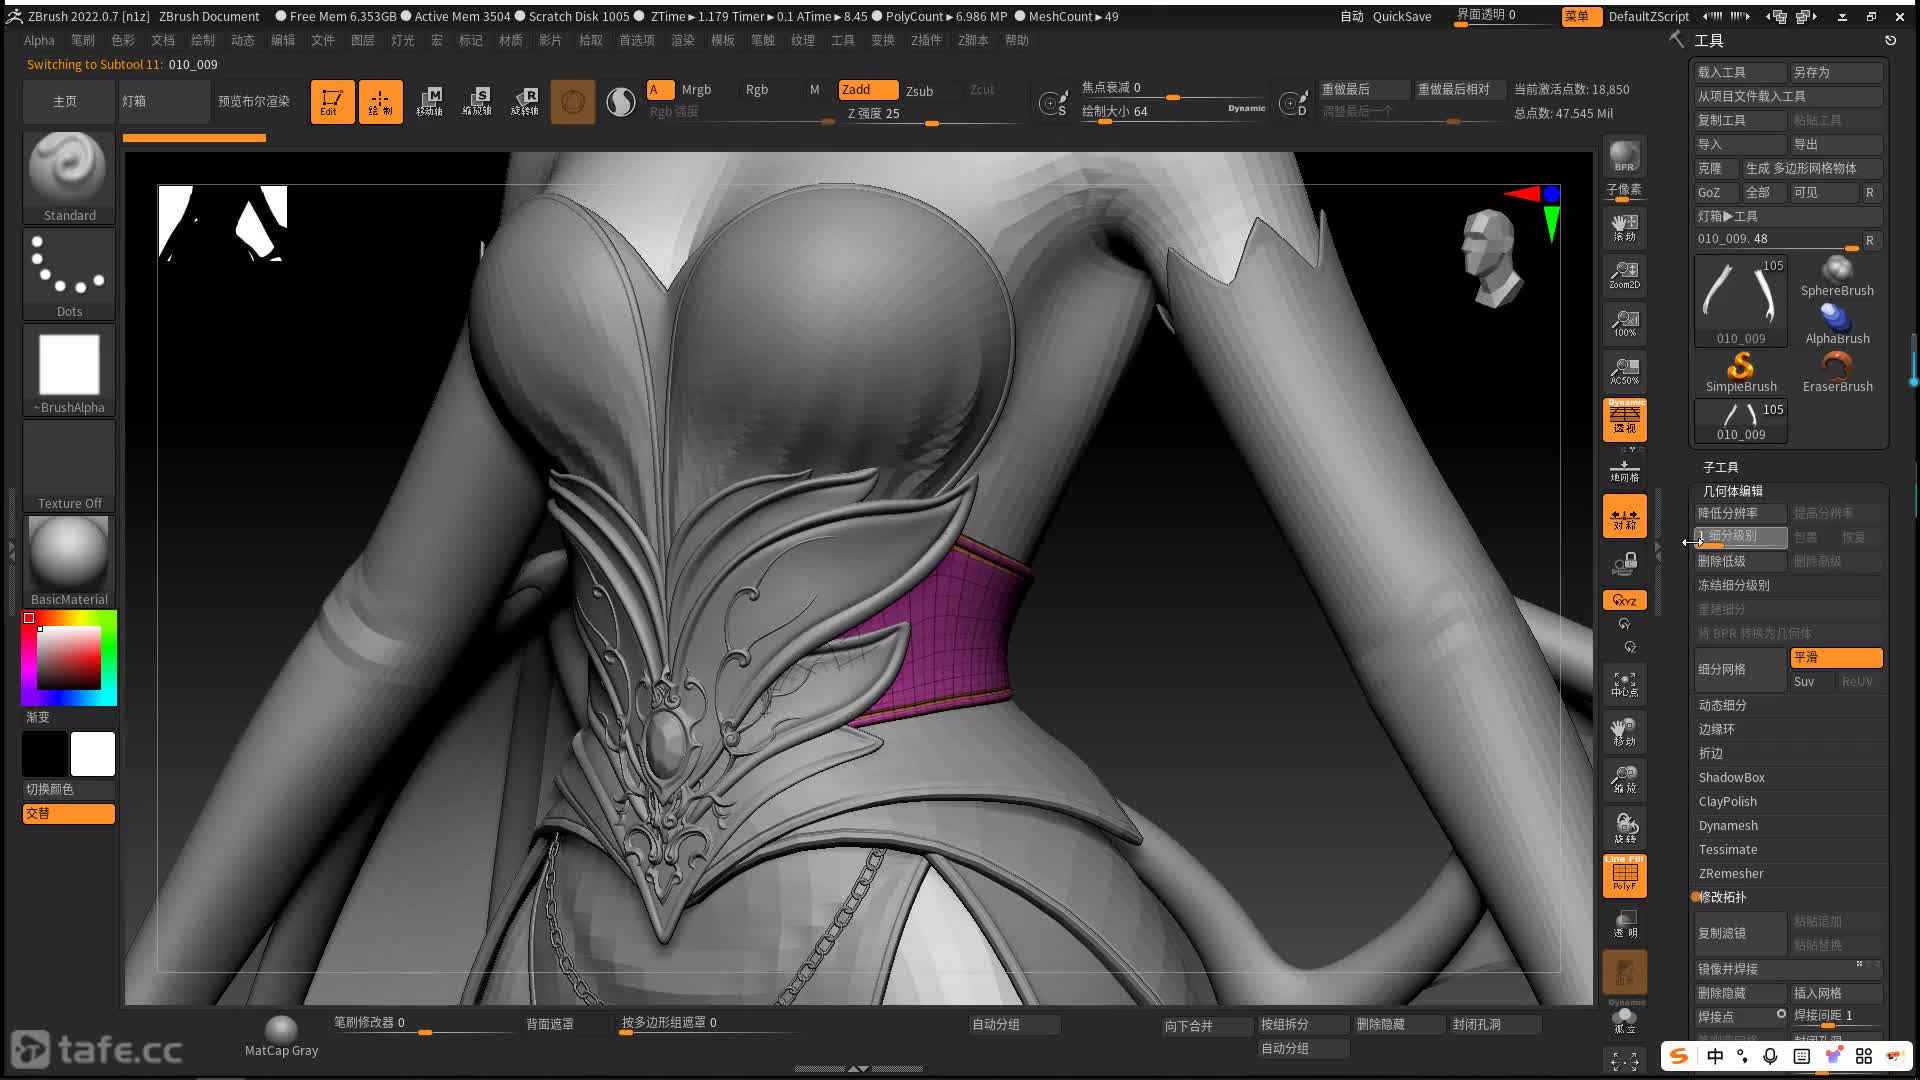The width and height of the screenshot is (1920, 1080).
Task: Open the 笔刷 menu
Action: click(83, 40)
